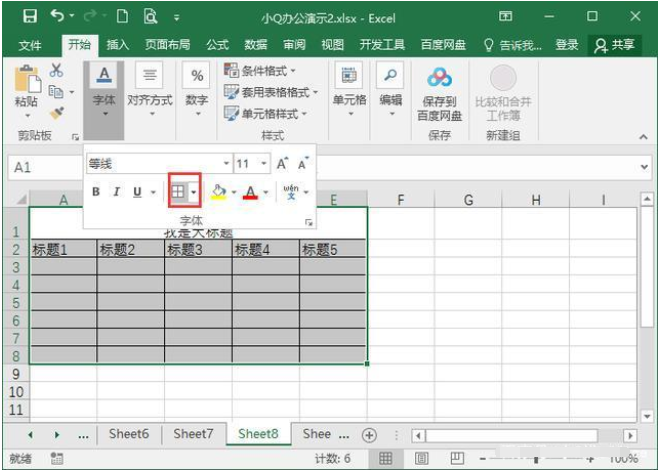Switch to the Sheet7 tab
Screen dimensions: 661x473
pos(193,434)
